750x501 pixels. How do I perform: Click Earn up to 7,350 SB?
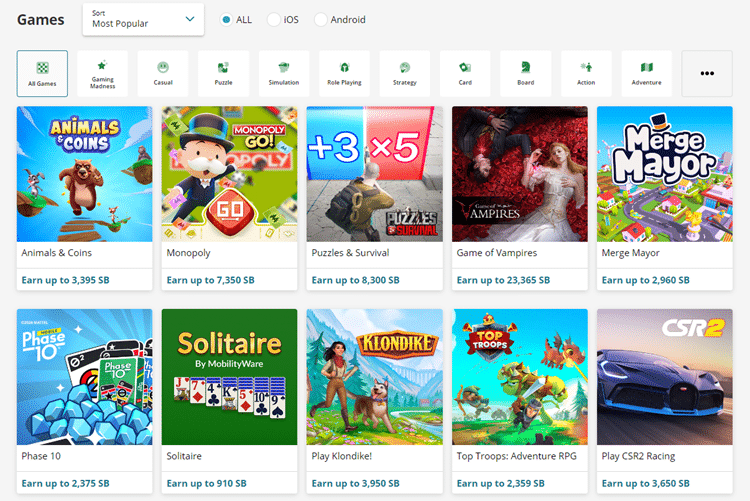coord(210,280)
